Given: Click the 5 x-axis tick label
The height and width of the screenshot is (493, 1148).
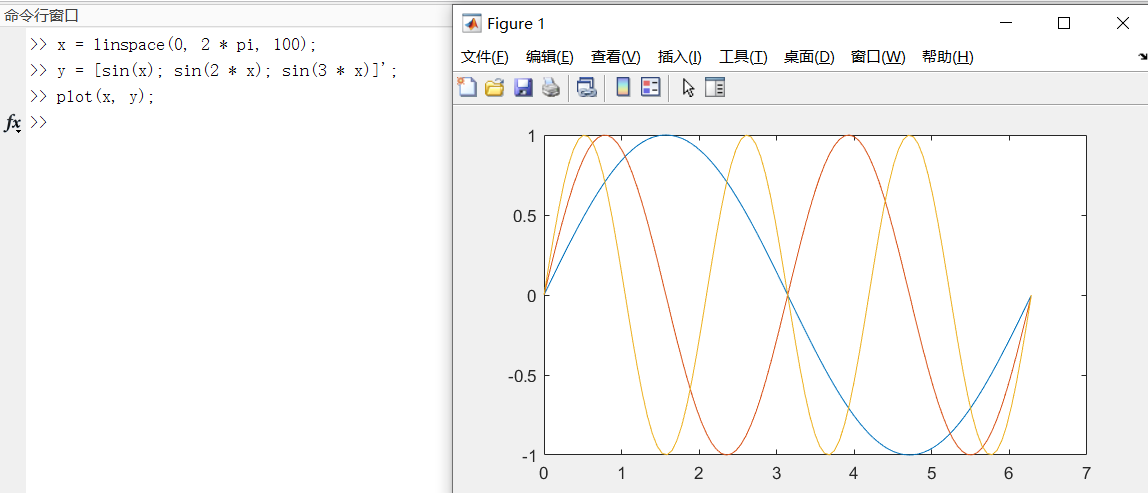Looking at the screenshot, I should click(x=931, y=472).
